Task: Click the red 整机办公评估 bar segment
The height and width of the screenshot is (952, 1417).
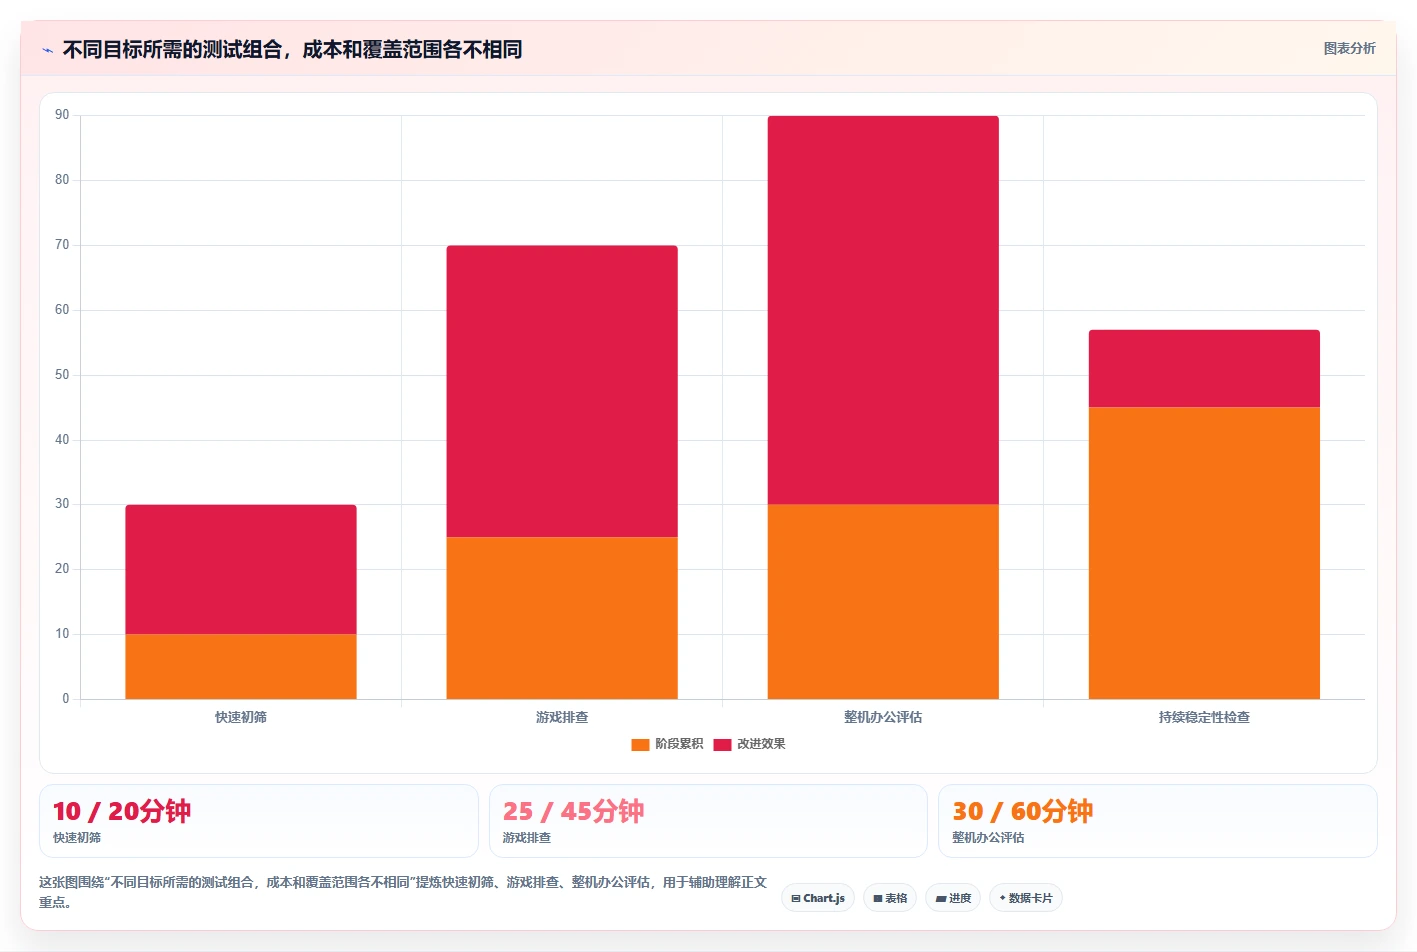Action: pos(883,310)
